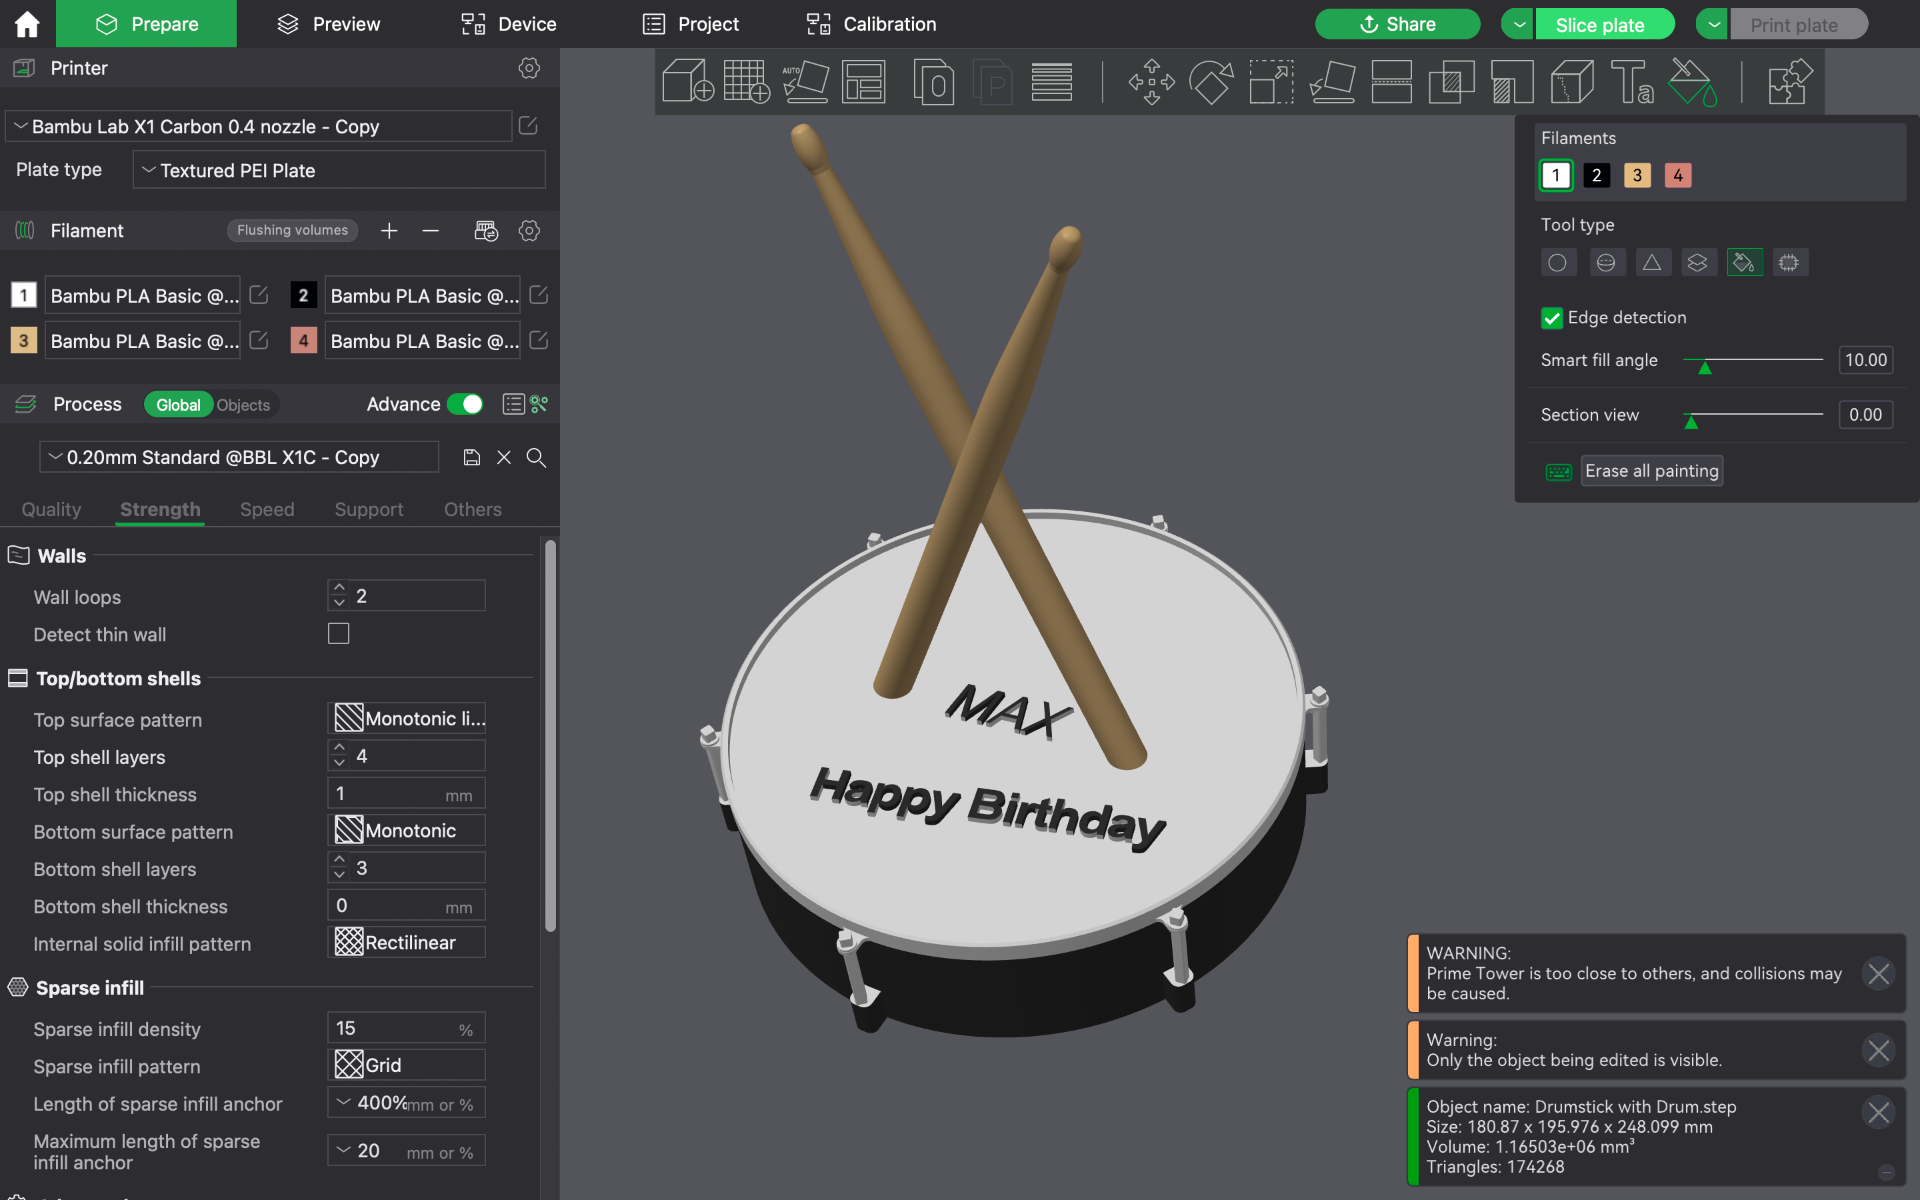Switch to the Project tab

pyautogui.click(x=690, y=24)
